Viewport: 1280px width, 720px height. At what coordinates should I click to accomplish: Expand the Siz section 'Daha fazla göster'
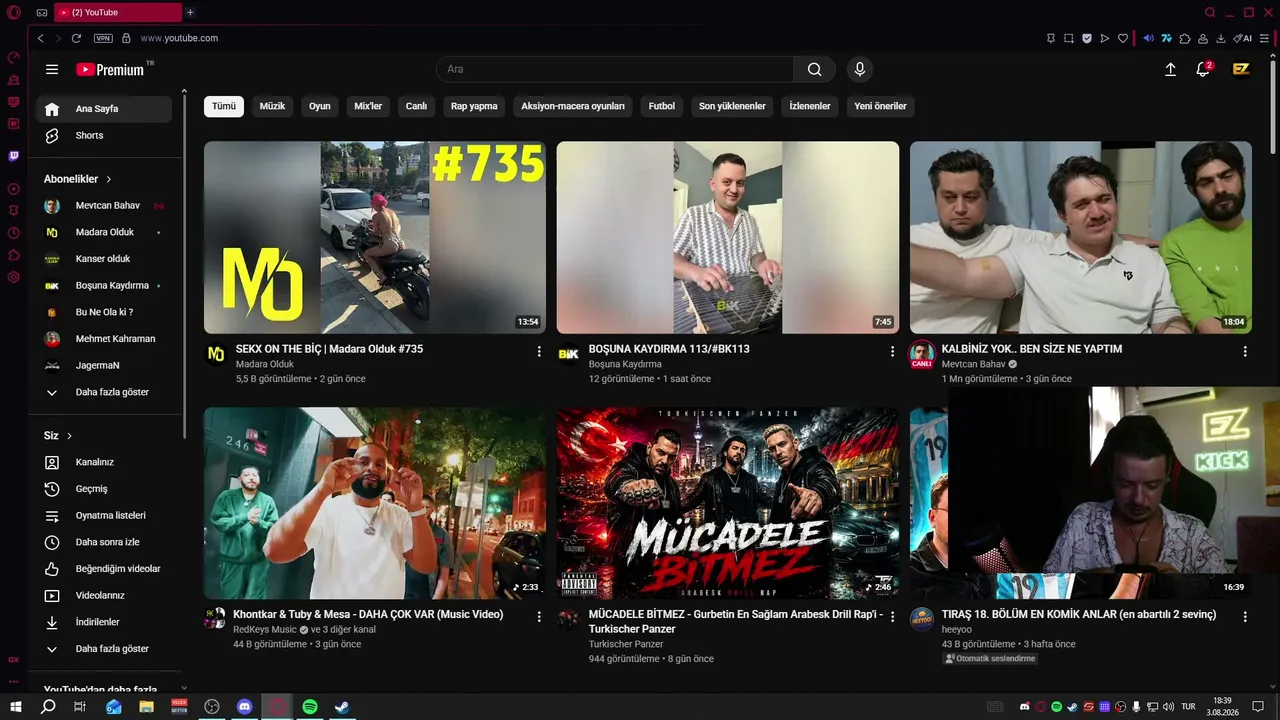tap(104, 649)
